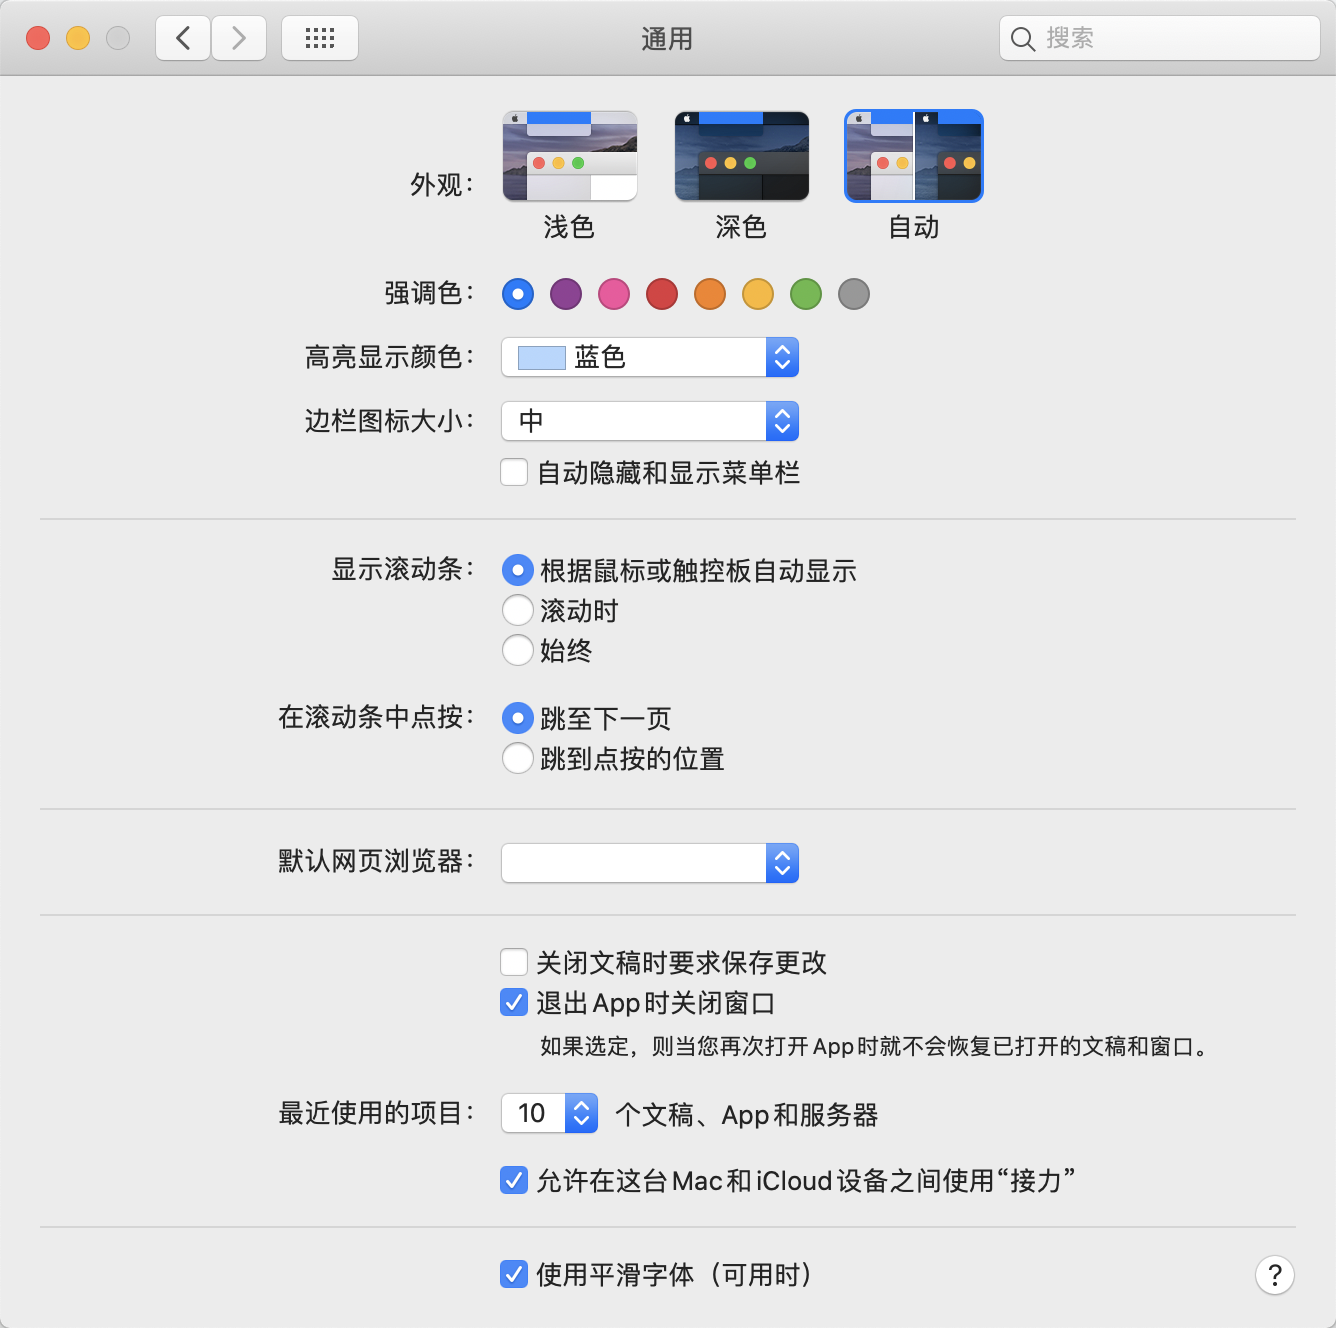The height and width of the screenshot is (1328, 1336).
Task: Select the 滚动时 scroll bar option
Action: [x=518, y=610]
